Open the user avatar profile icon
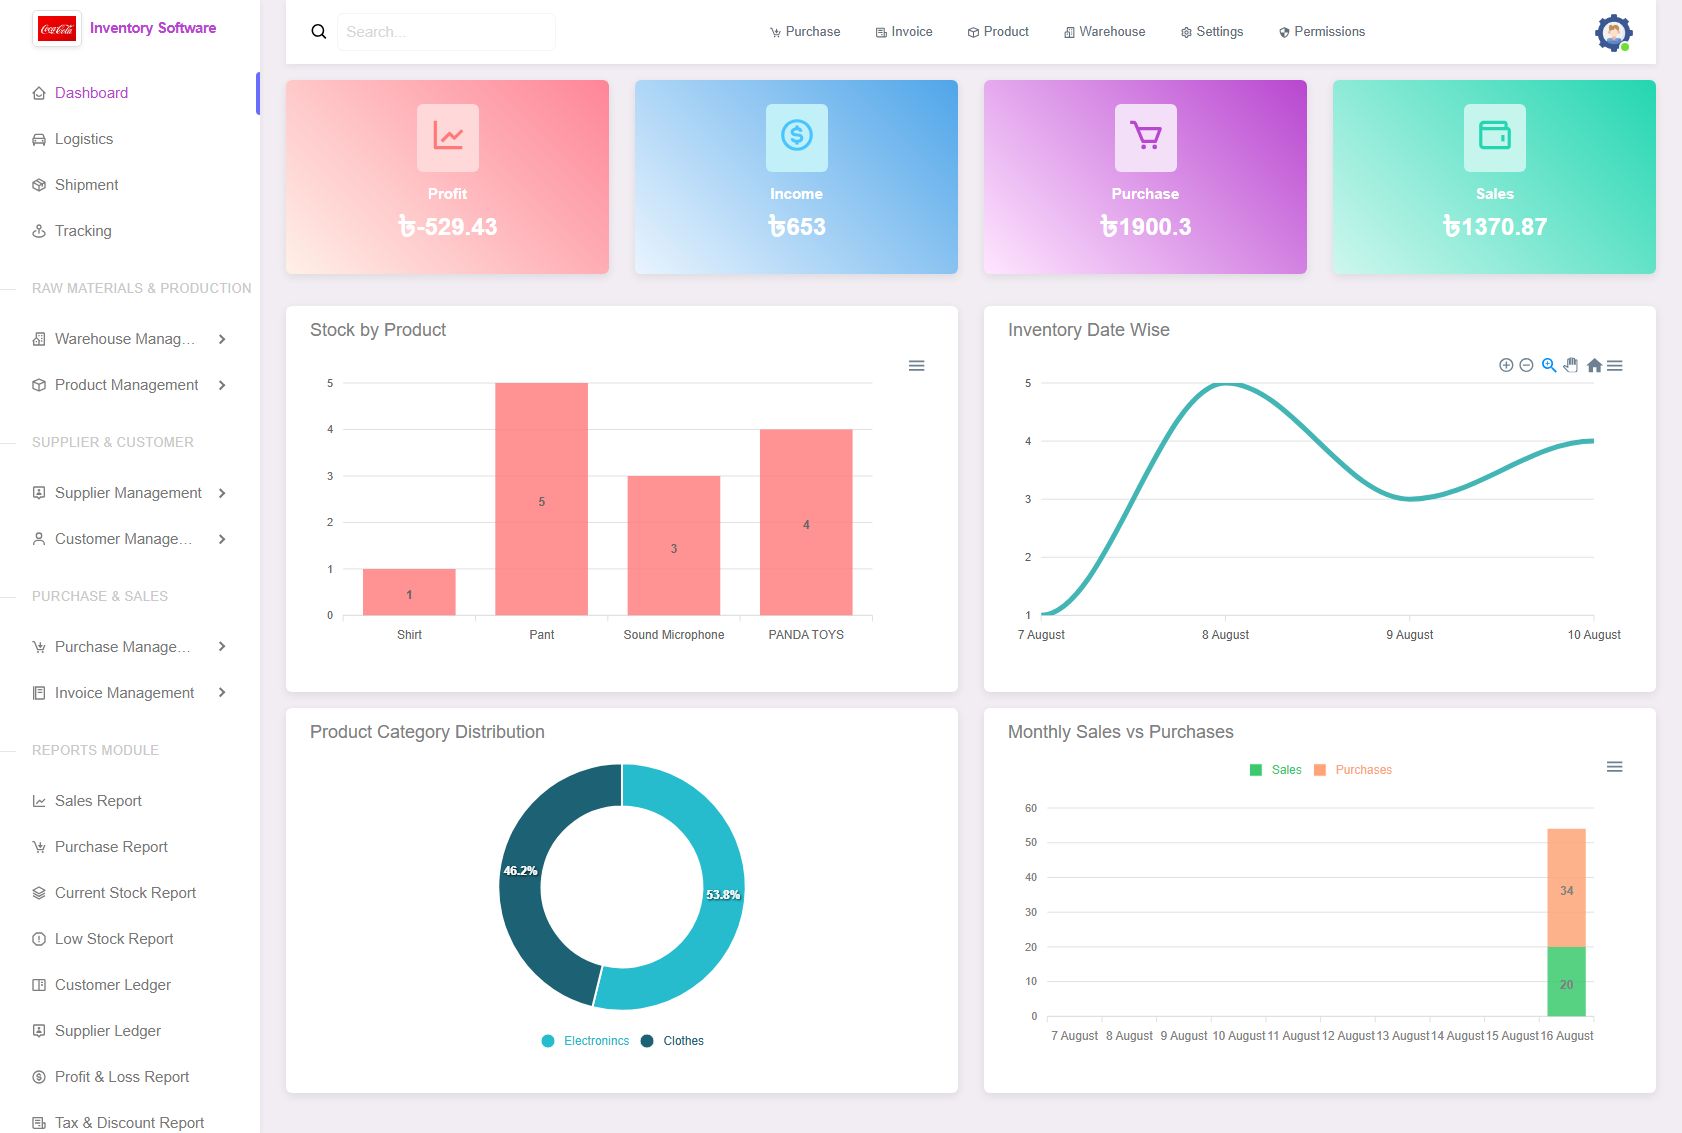This screenshot has height=1133, width=1682. click(x=1613, y=33)
